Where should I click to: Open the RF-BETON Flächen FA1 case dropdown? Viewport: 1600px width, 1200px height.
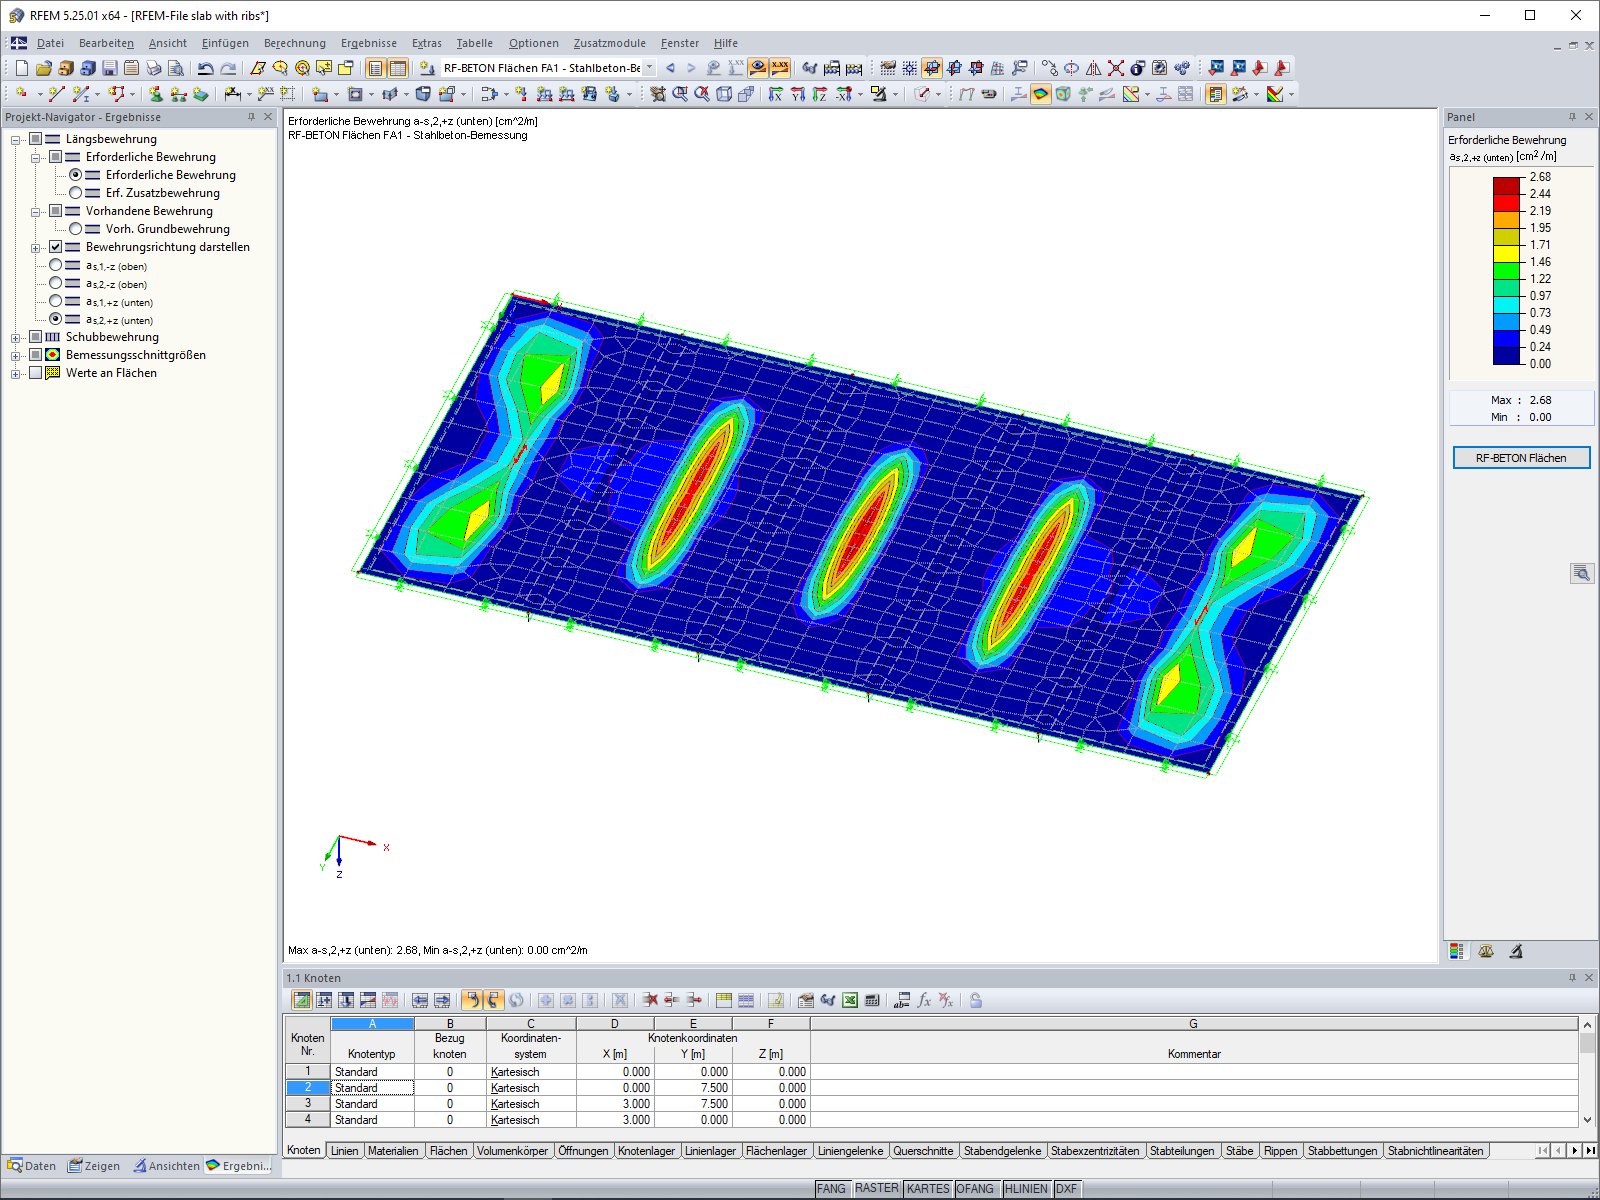[649, 68]
